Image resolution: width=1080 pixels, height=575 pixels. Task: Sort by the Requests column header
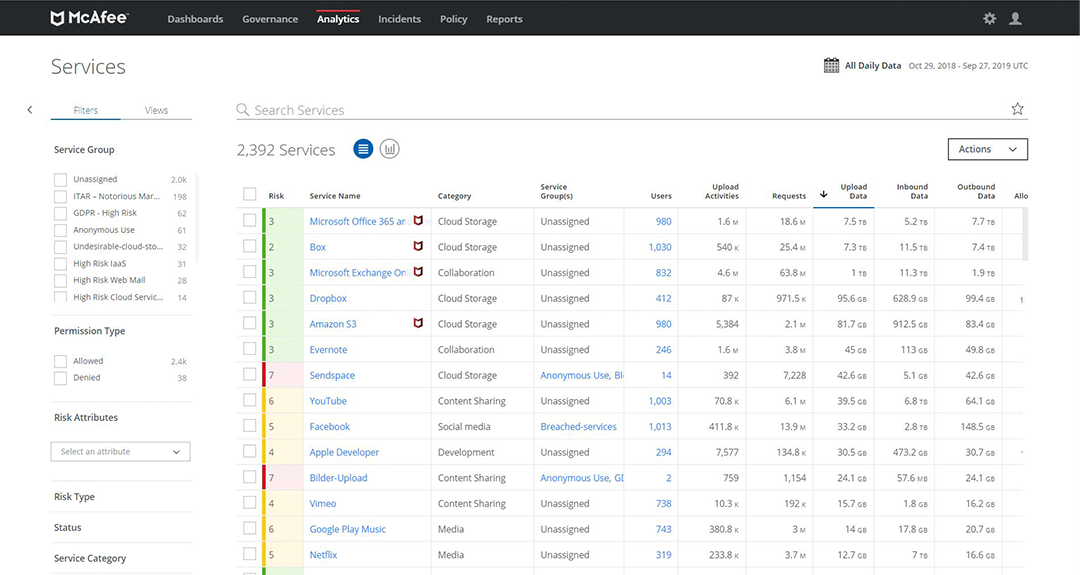tap(789, 196)
